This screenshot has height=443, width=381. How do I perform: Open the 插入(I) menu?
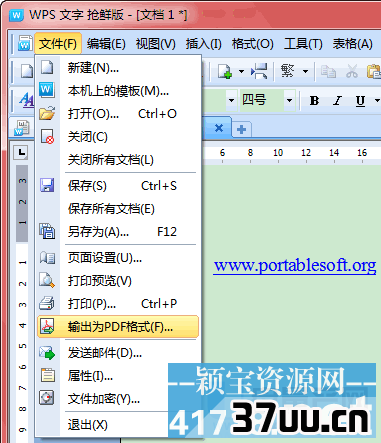[203, 44]
